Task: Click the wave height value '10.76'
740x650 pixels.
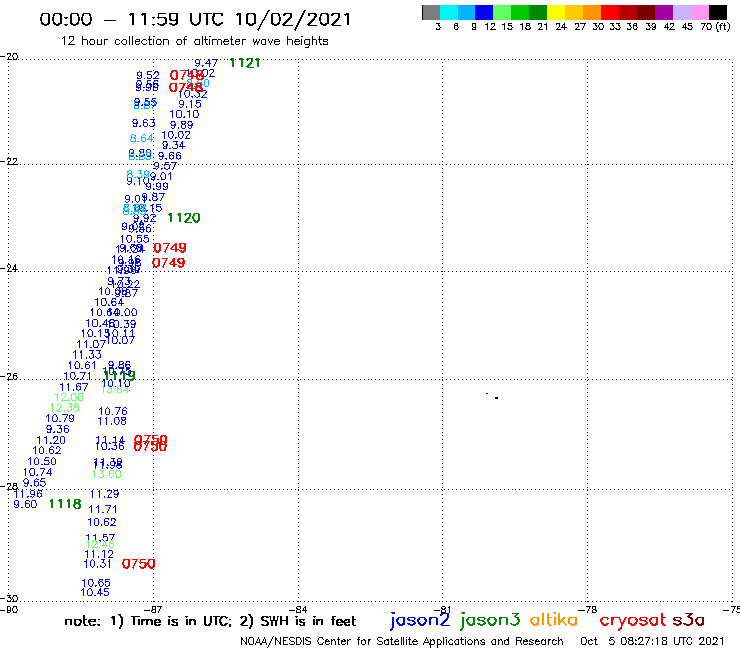Action: (113, 411)
